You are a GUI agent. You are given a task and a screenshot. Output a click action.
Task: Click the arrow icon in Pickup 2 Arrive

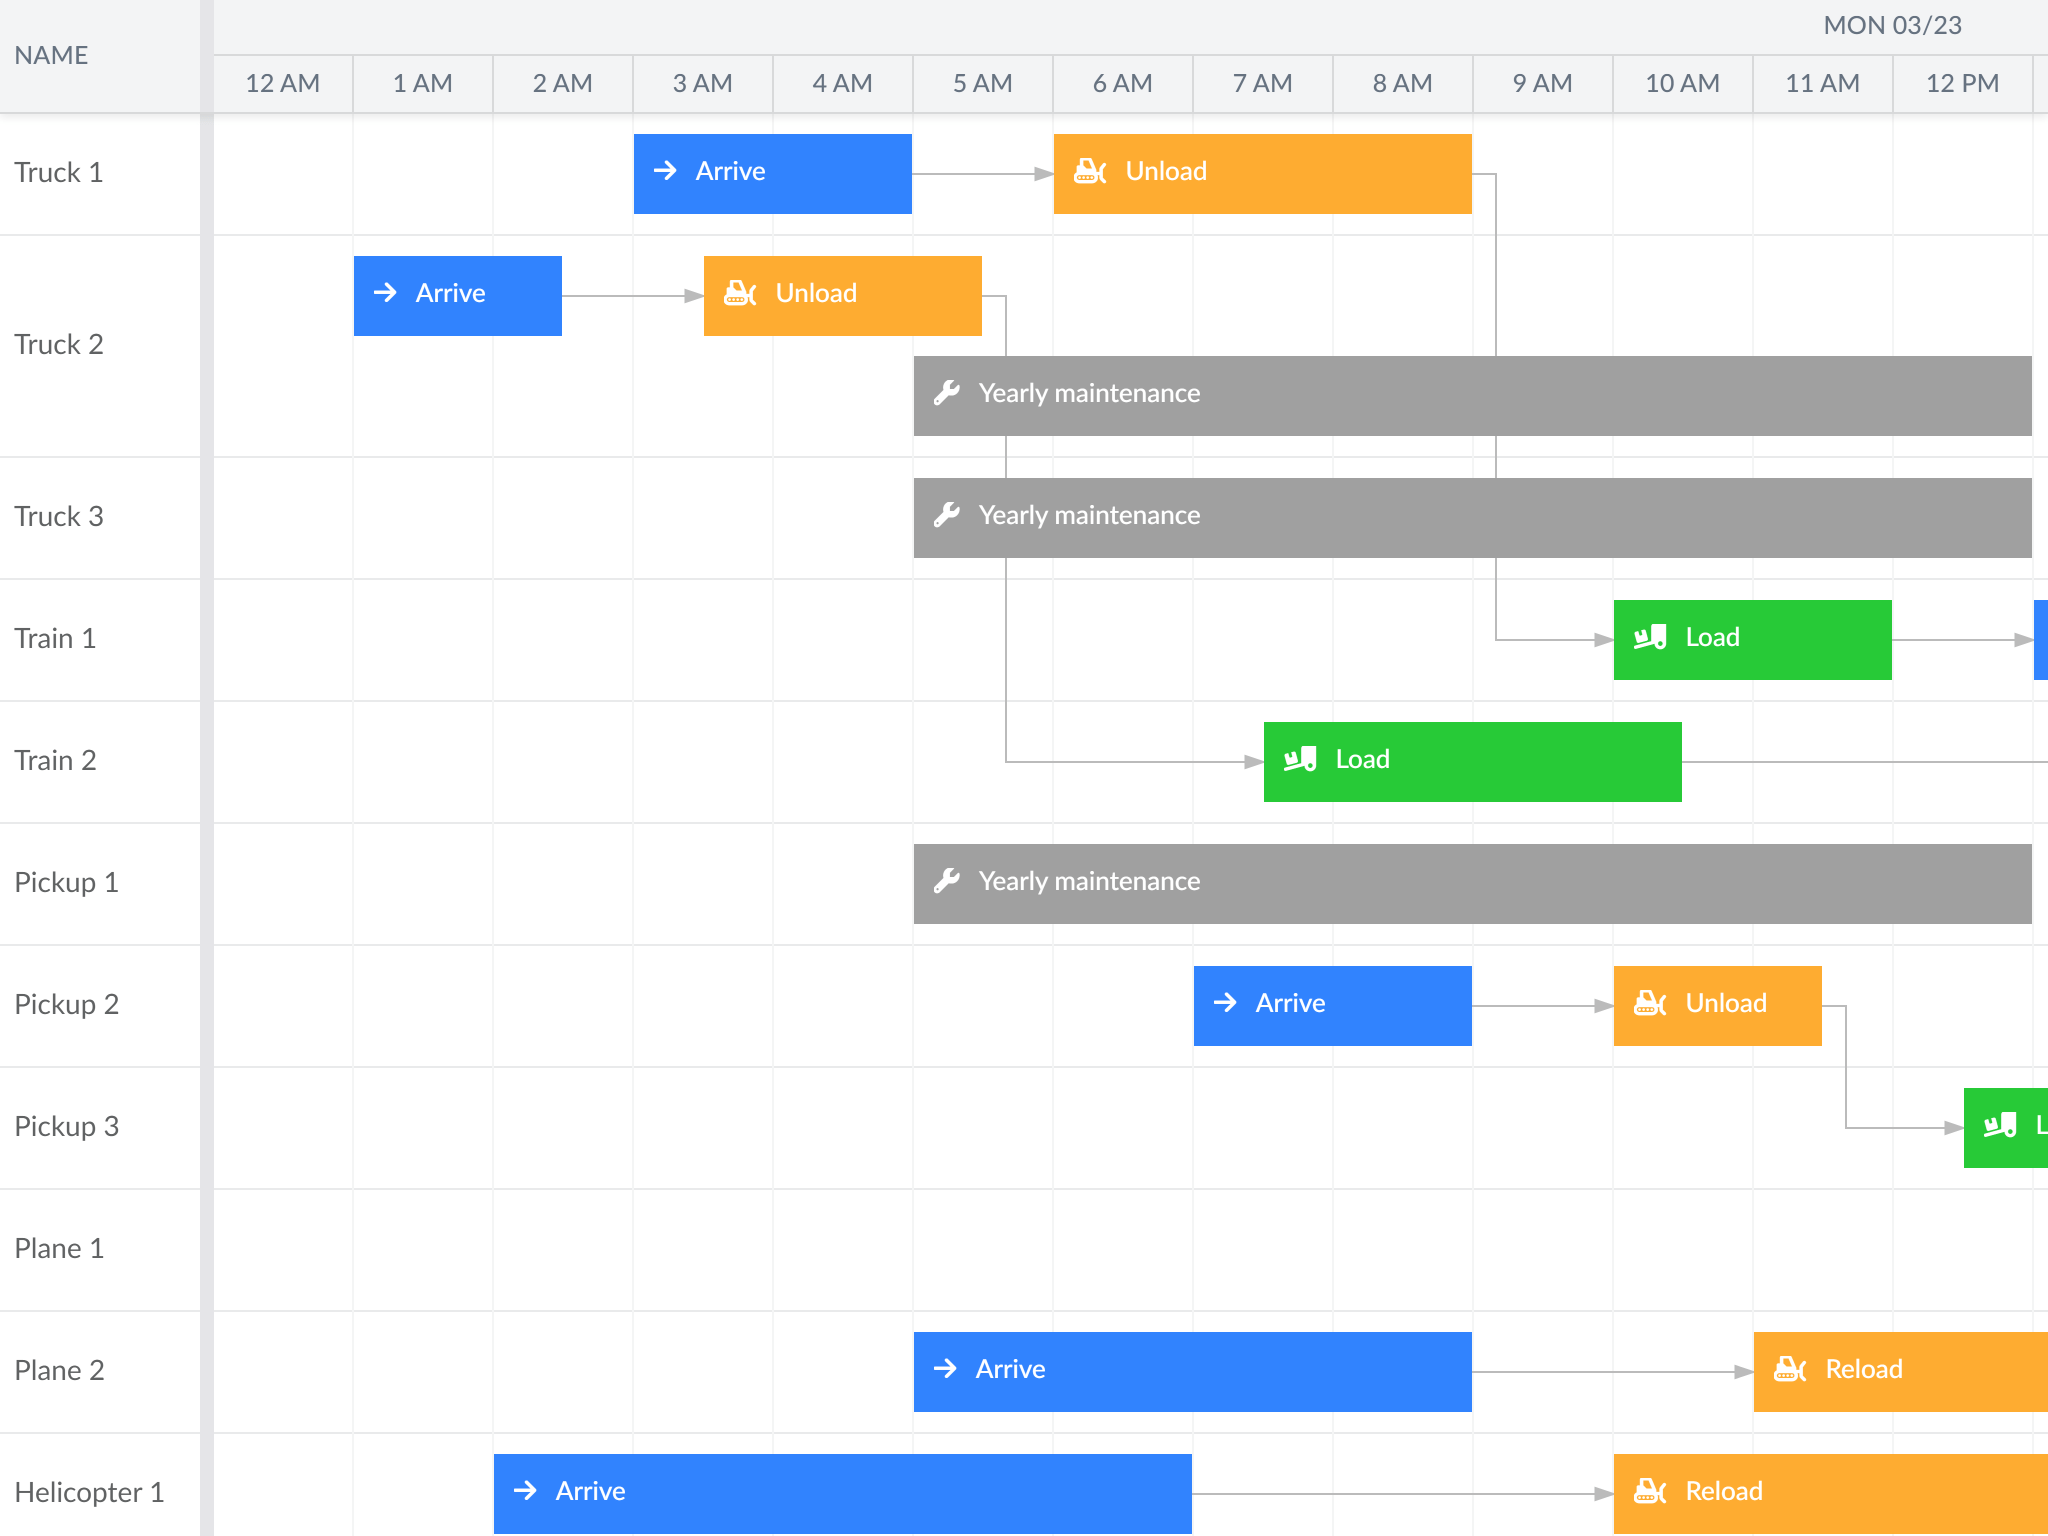[1225, 1003]
